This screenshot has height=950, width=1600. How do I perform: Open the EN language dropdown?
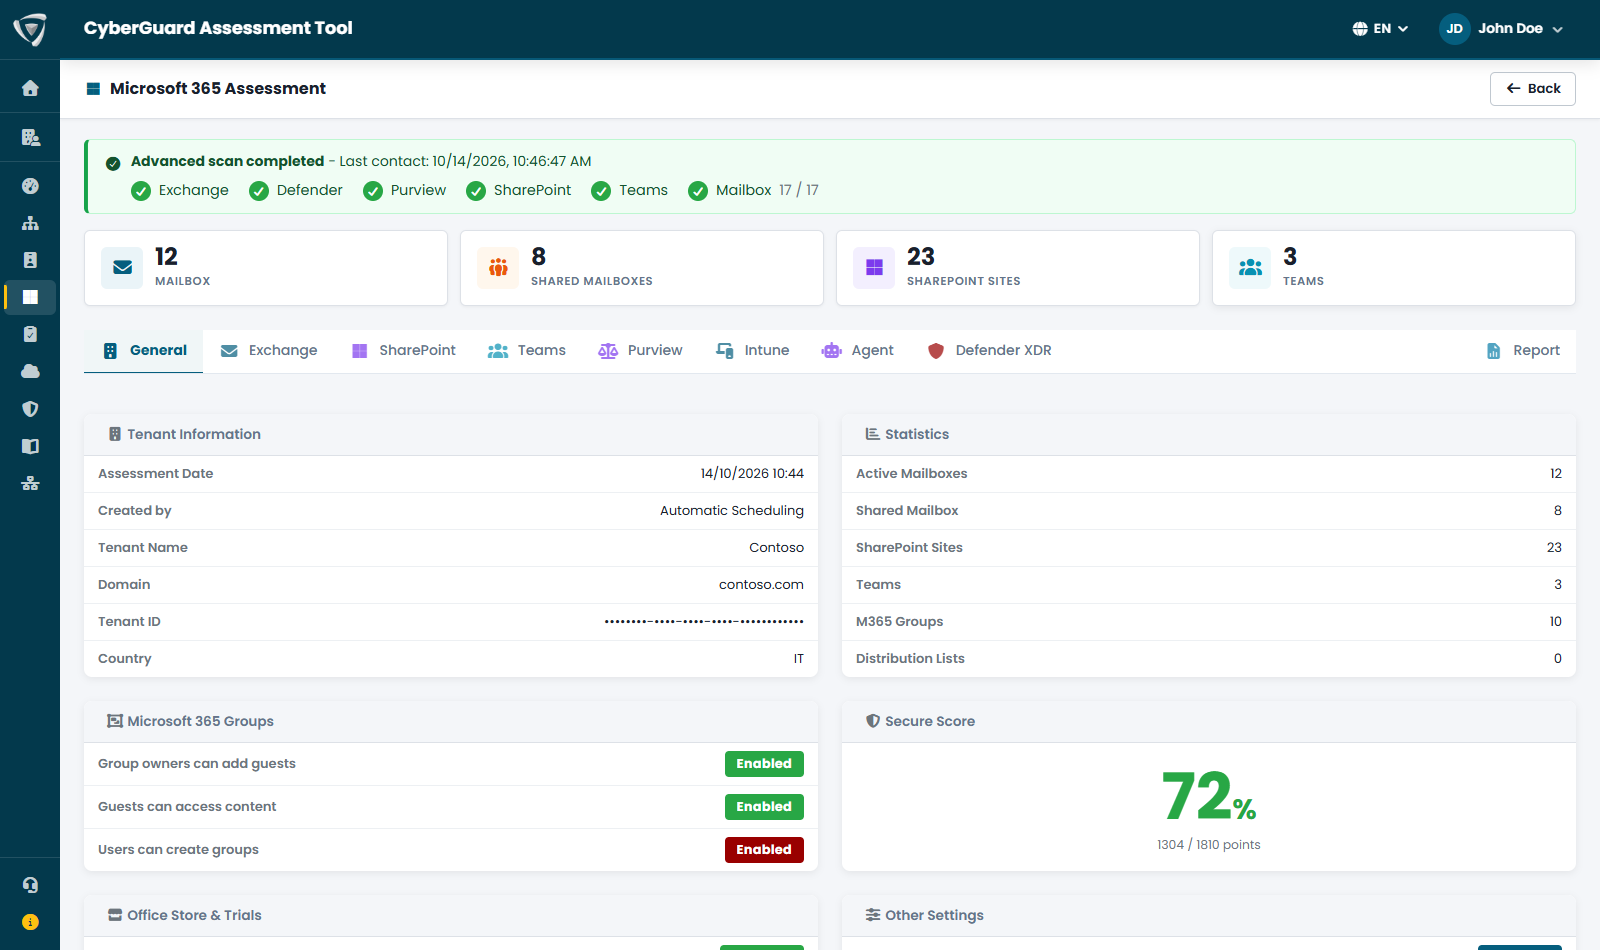pyautogui.click(x=1380, y=29)
